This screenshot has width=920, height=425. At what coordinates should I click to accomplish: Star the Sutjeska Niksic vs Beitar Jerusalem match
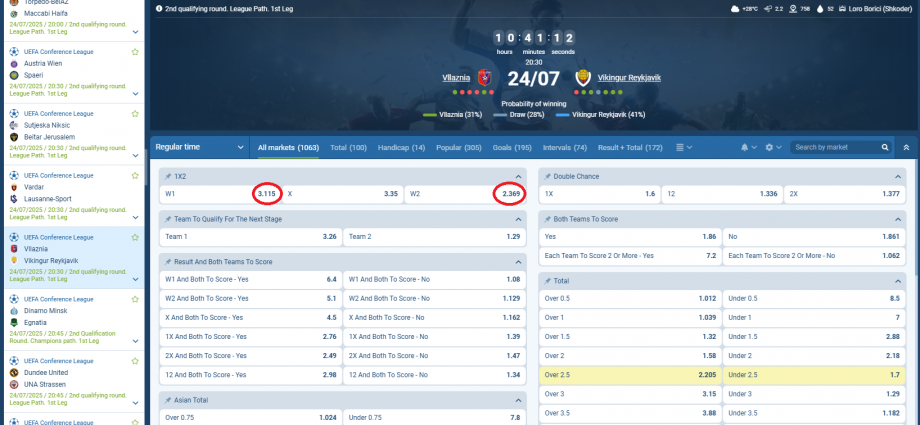pyautogui.click(x=135, y=113)
